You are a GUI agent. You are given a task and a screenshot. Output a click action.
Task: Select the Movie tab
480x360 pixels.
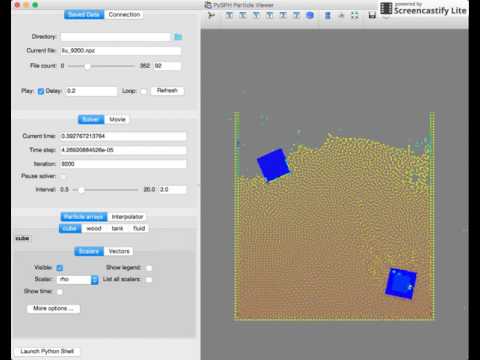[117, 119]
